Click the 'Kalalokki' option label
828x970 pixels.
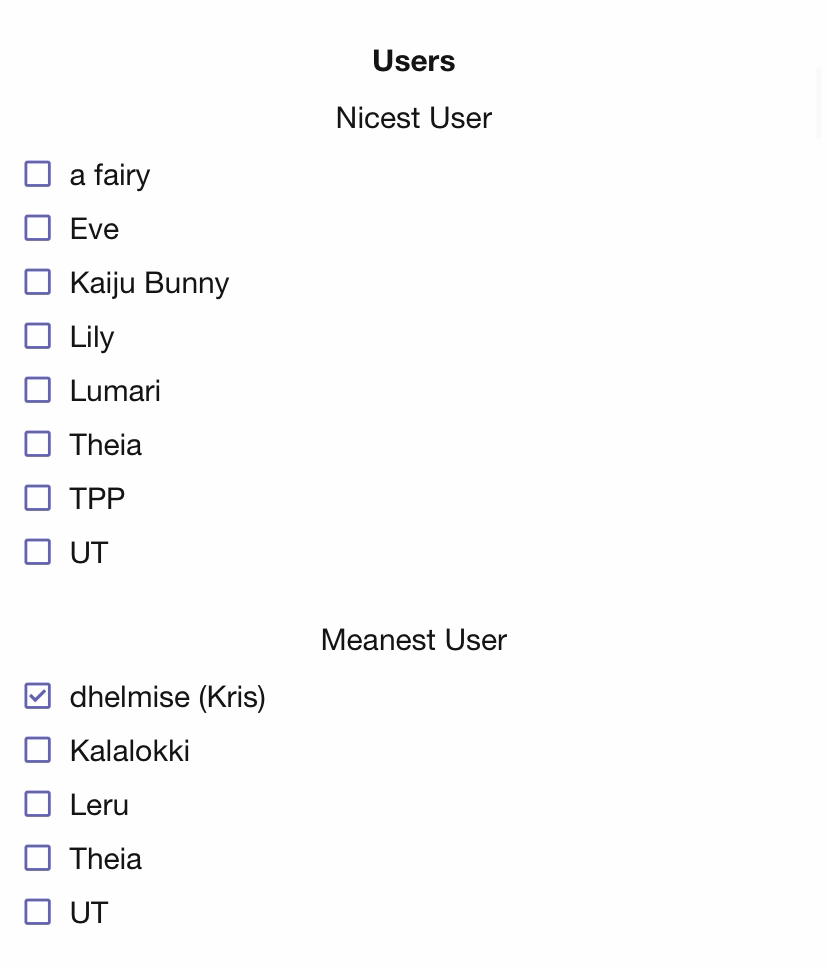click(x=129, y=751)
